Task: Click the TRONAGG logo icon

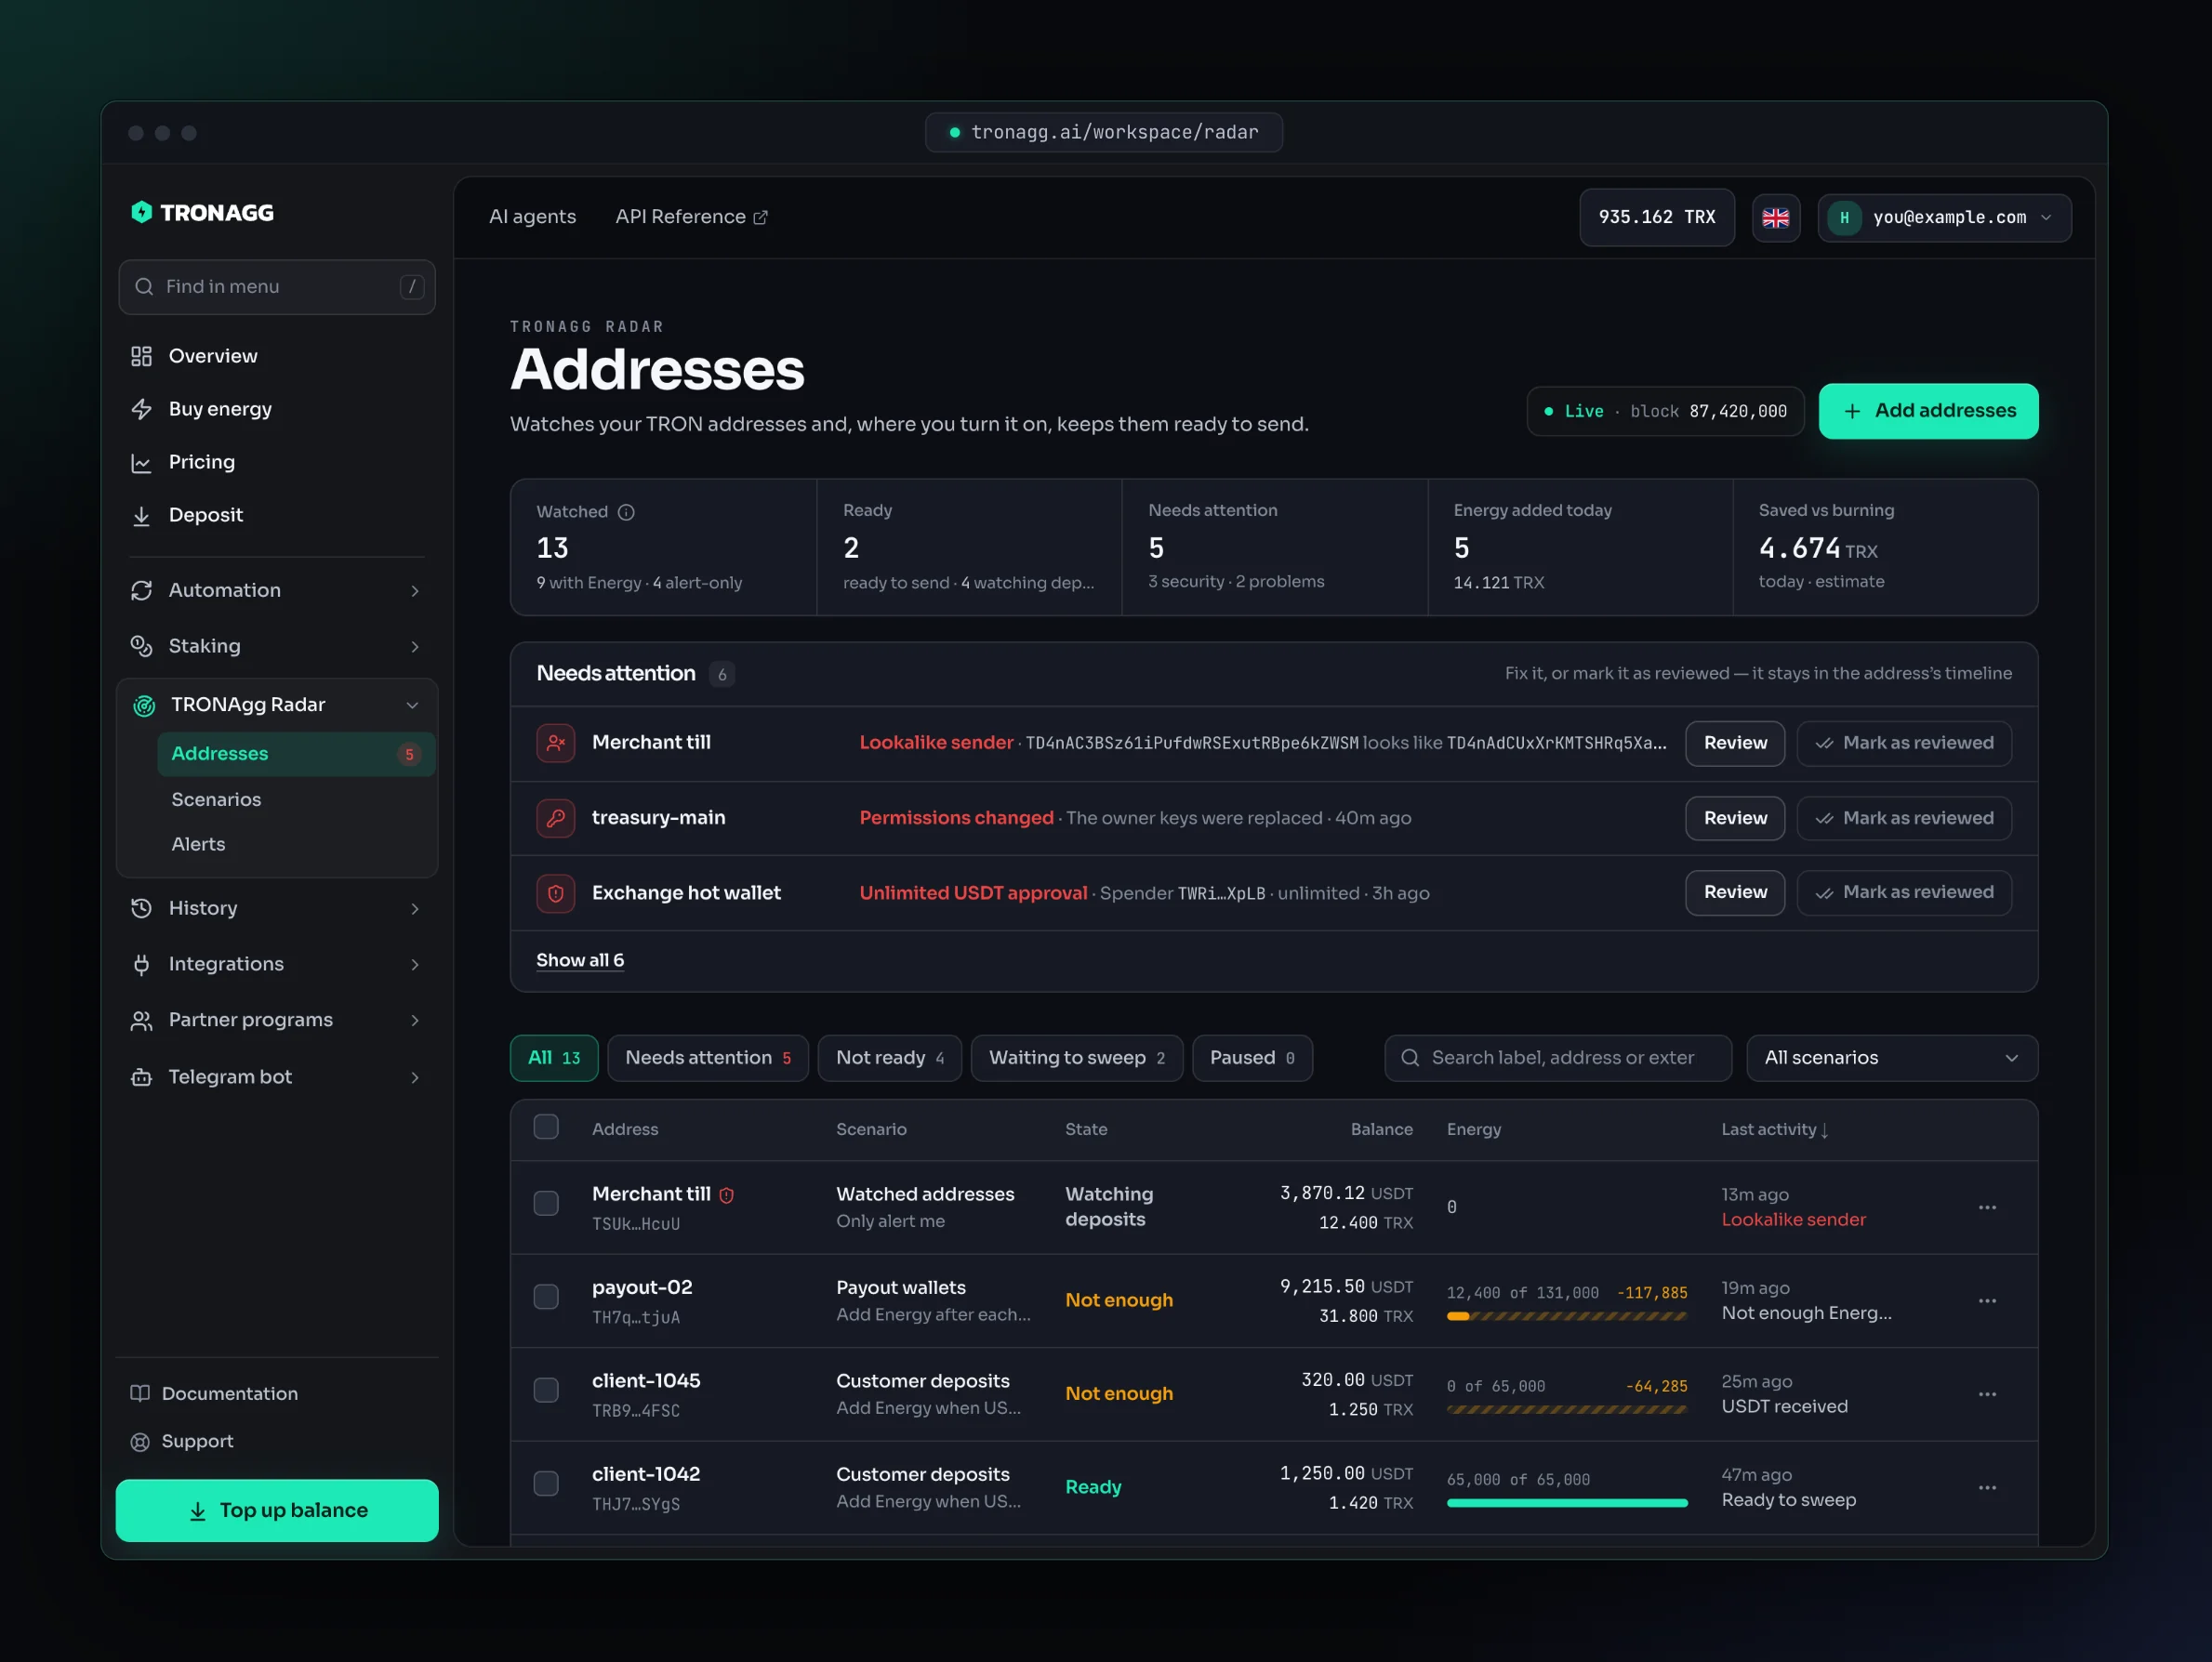Action: click(142, 212)
